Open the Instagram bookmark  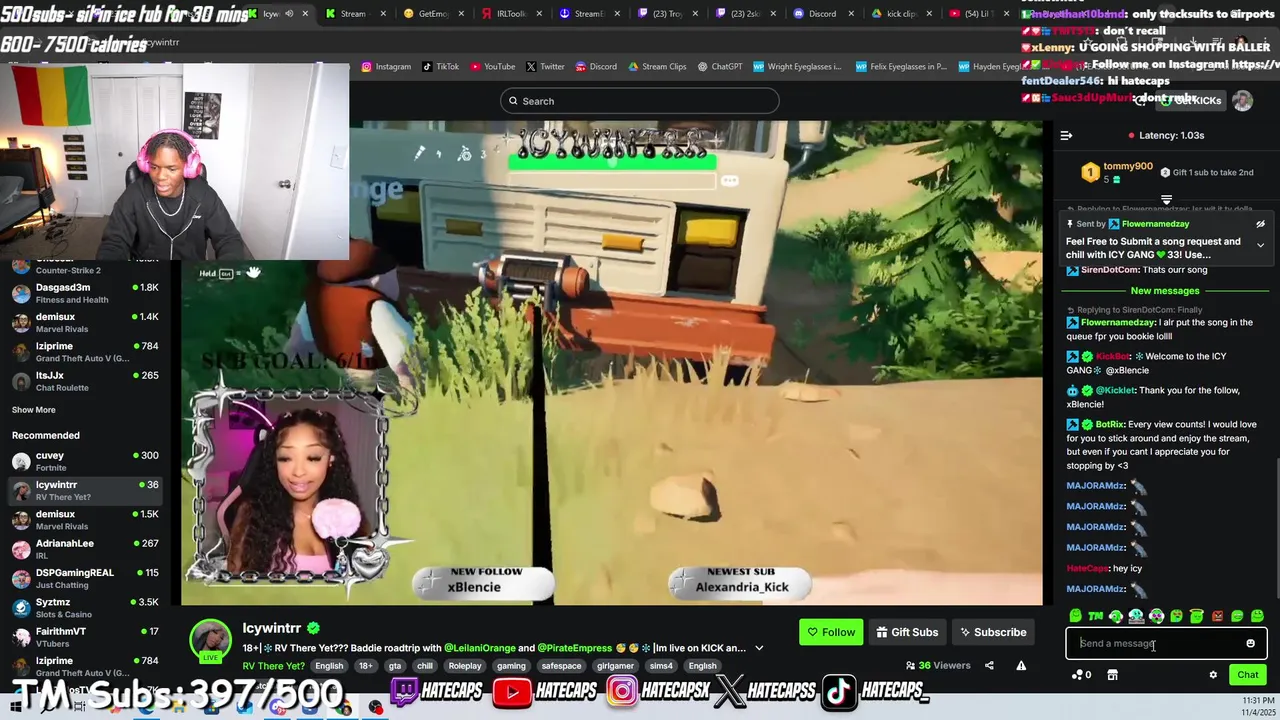point(386,67)
